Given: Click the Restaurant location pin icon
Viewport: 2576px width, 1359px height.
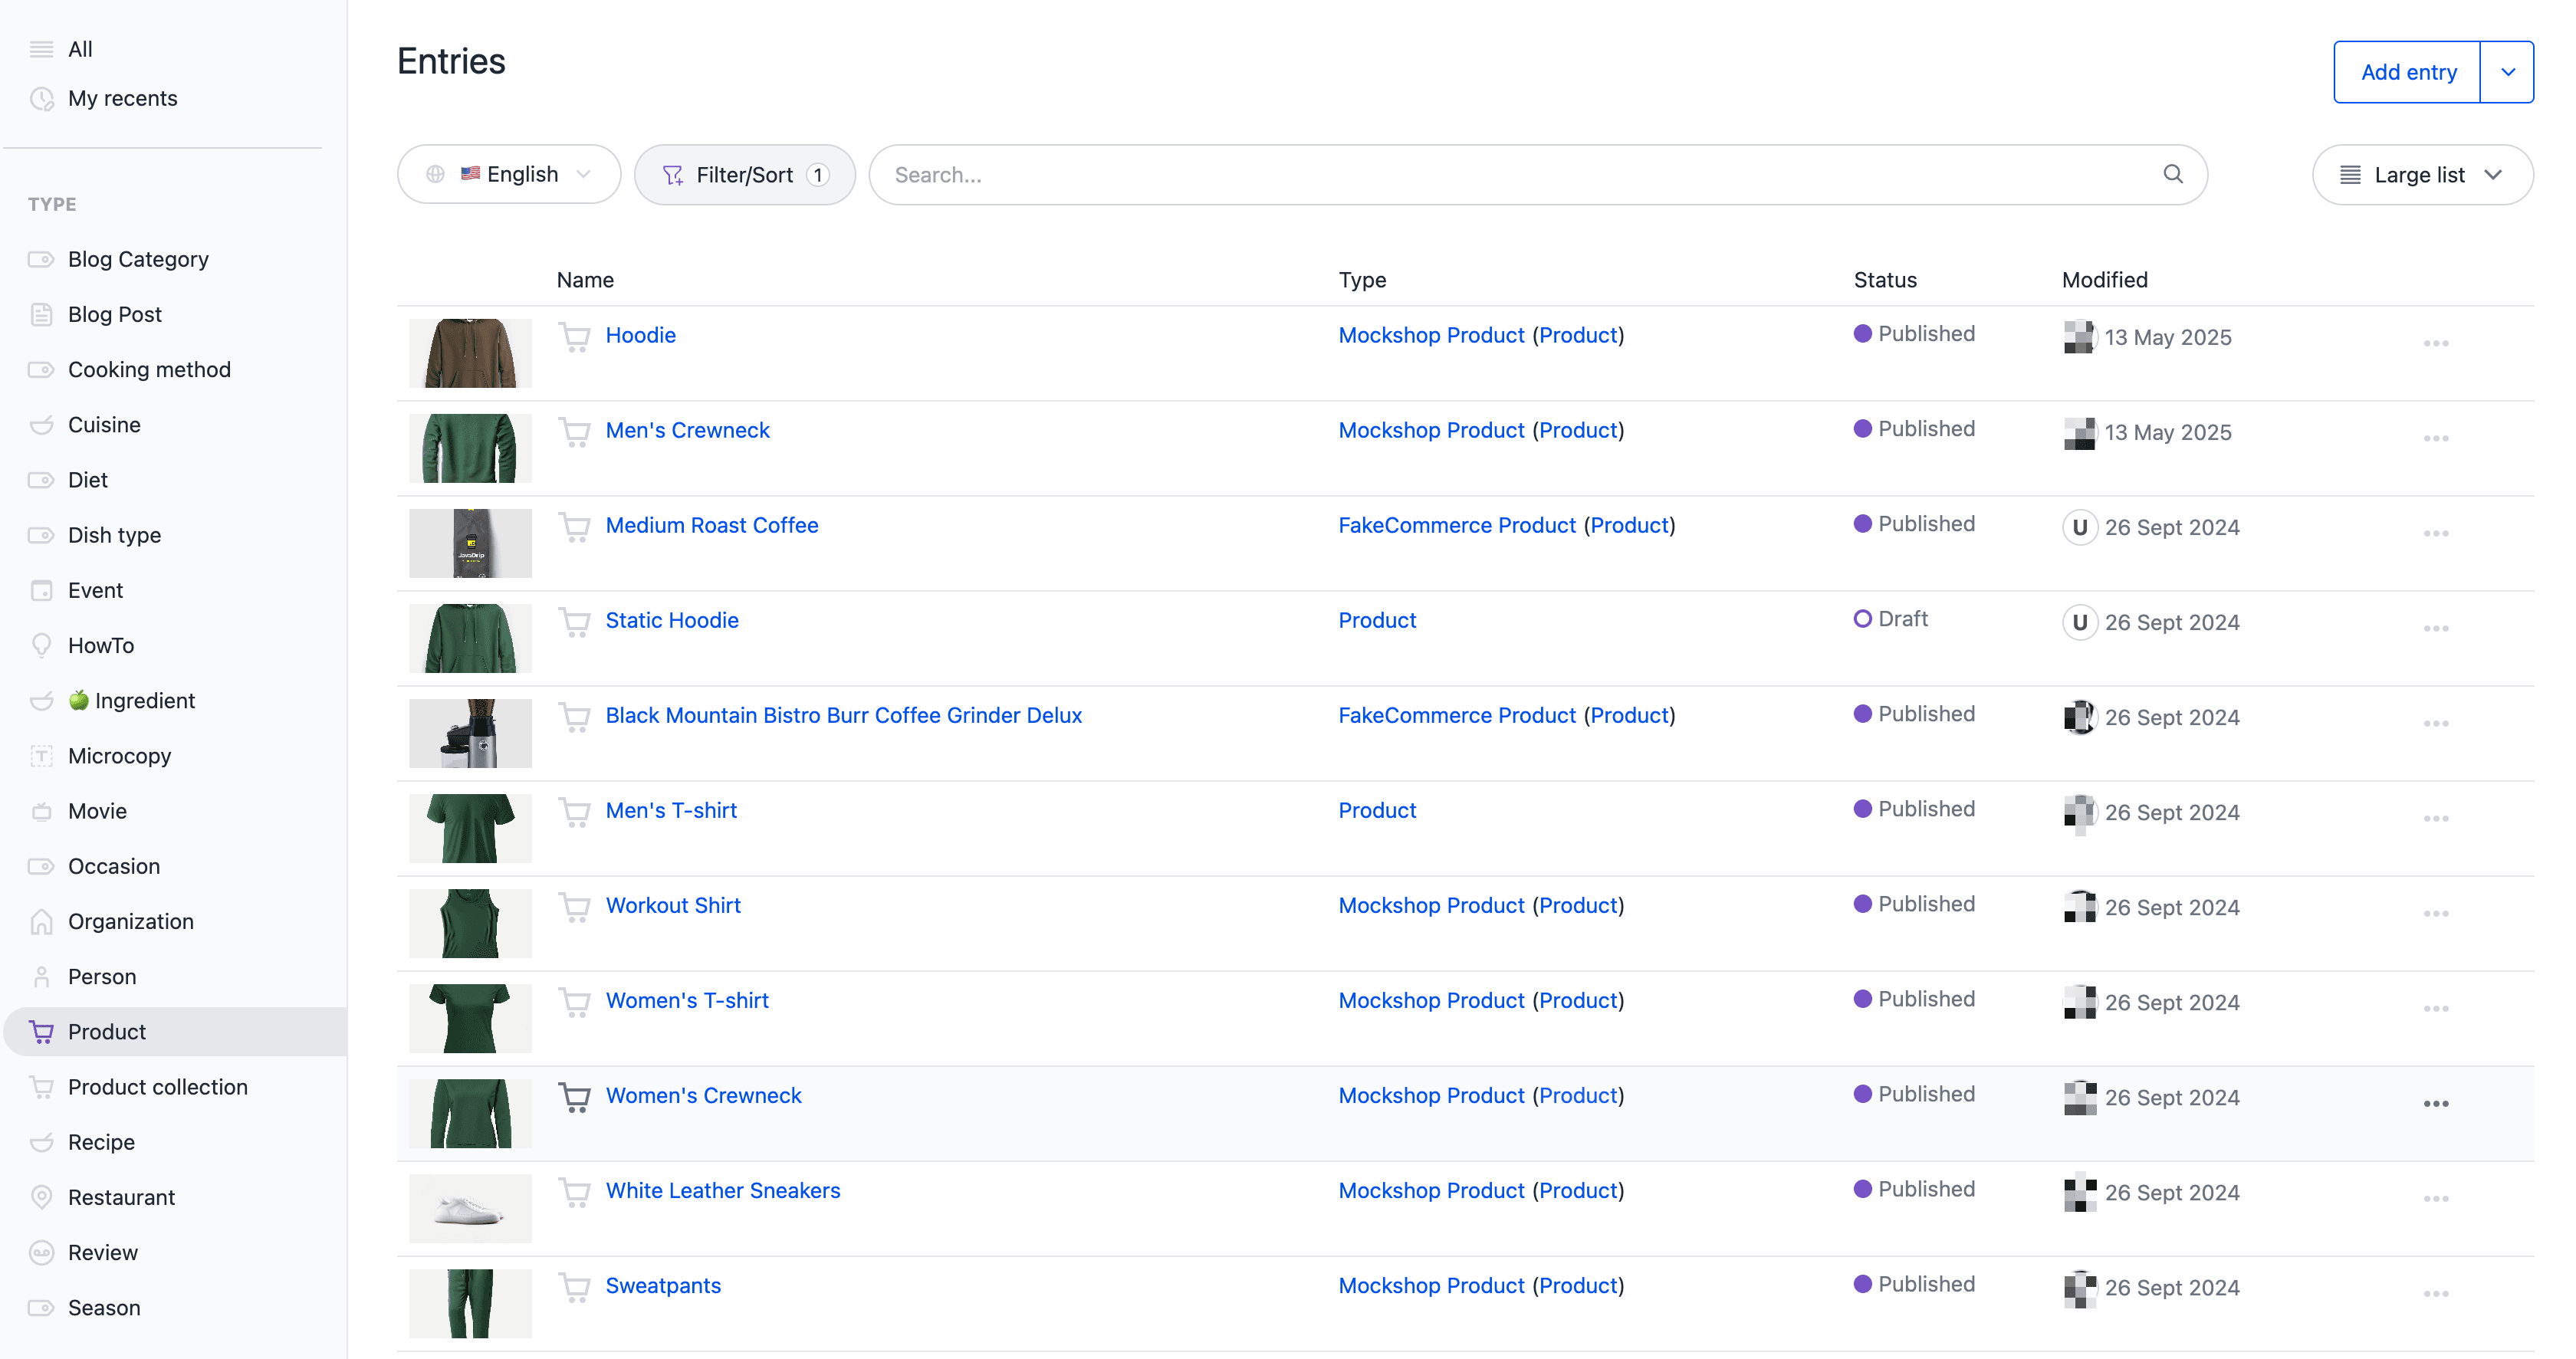Looking at the screenshot, I should [x=41, y=1197].
